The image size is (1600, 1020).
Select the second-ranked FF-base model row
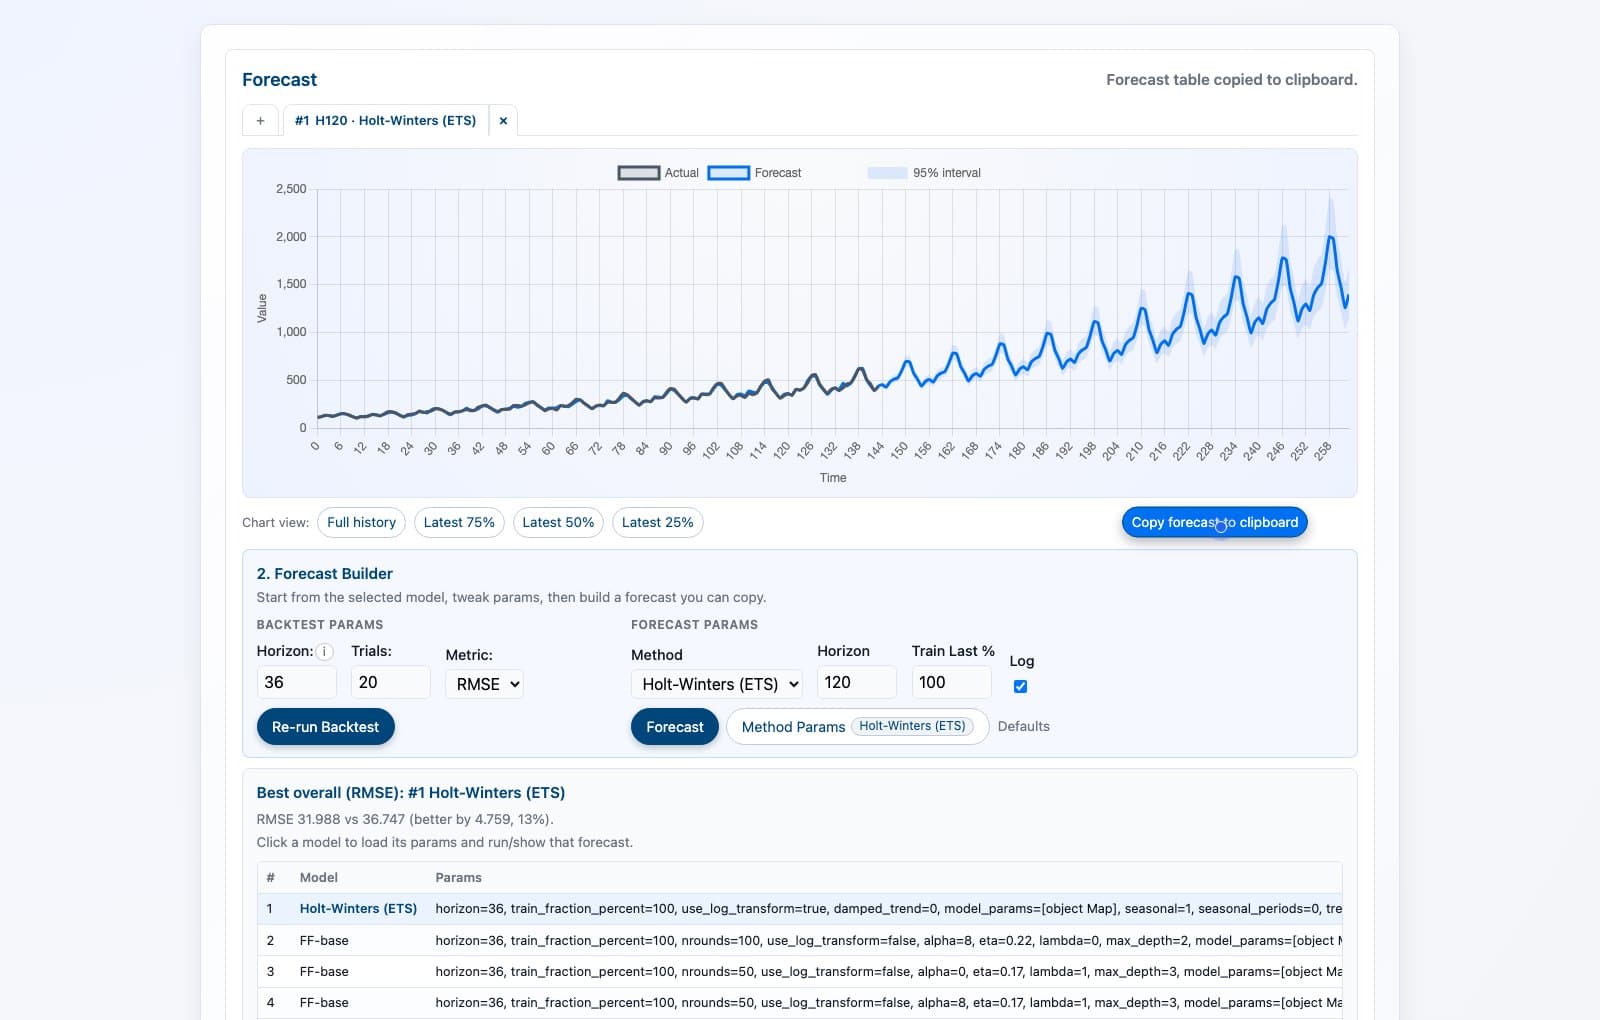click(x=324, y=941)
